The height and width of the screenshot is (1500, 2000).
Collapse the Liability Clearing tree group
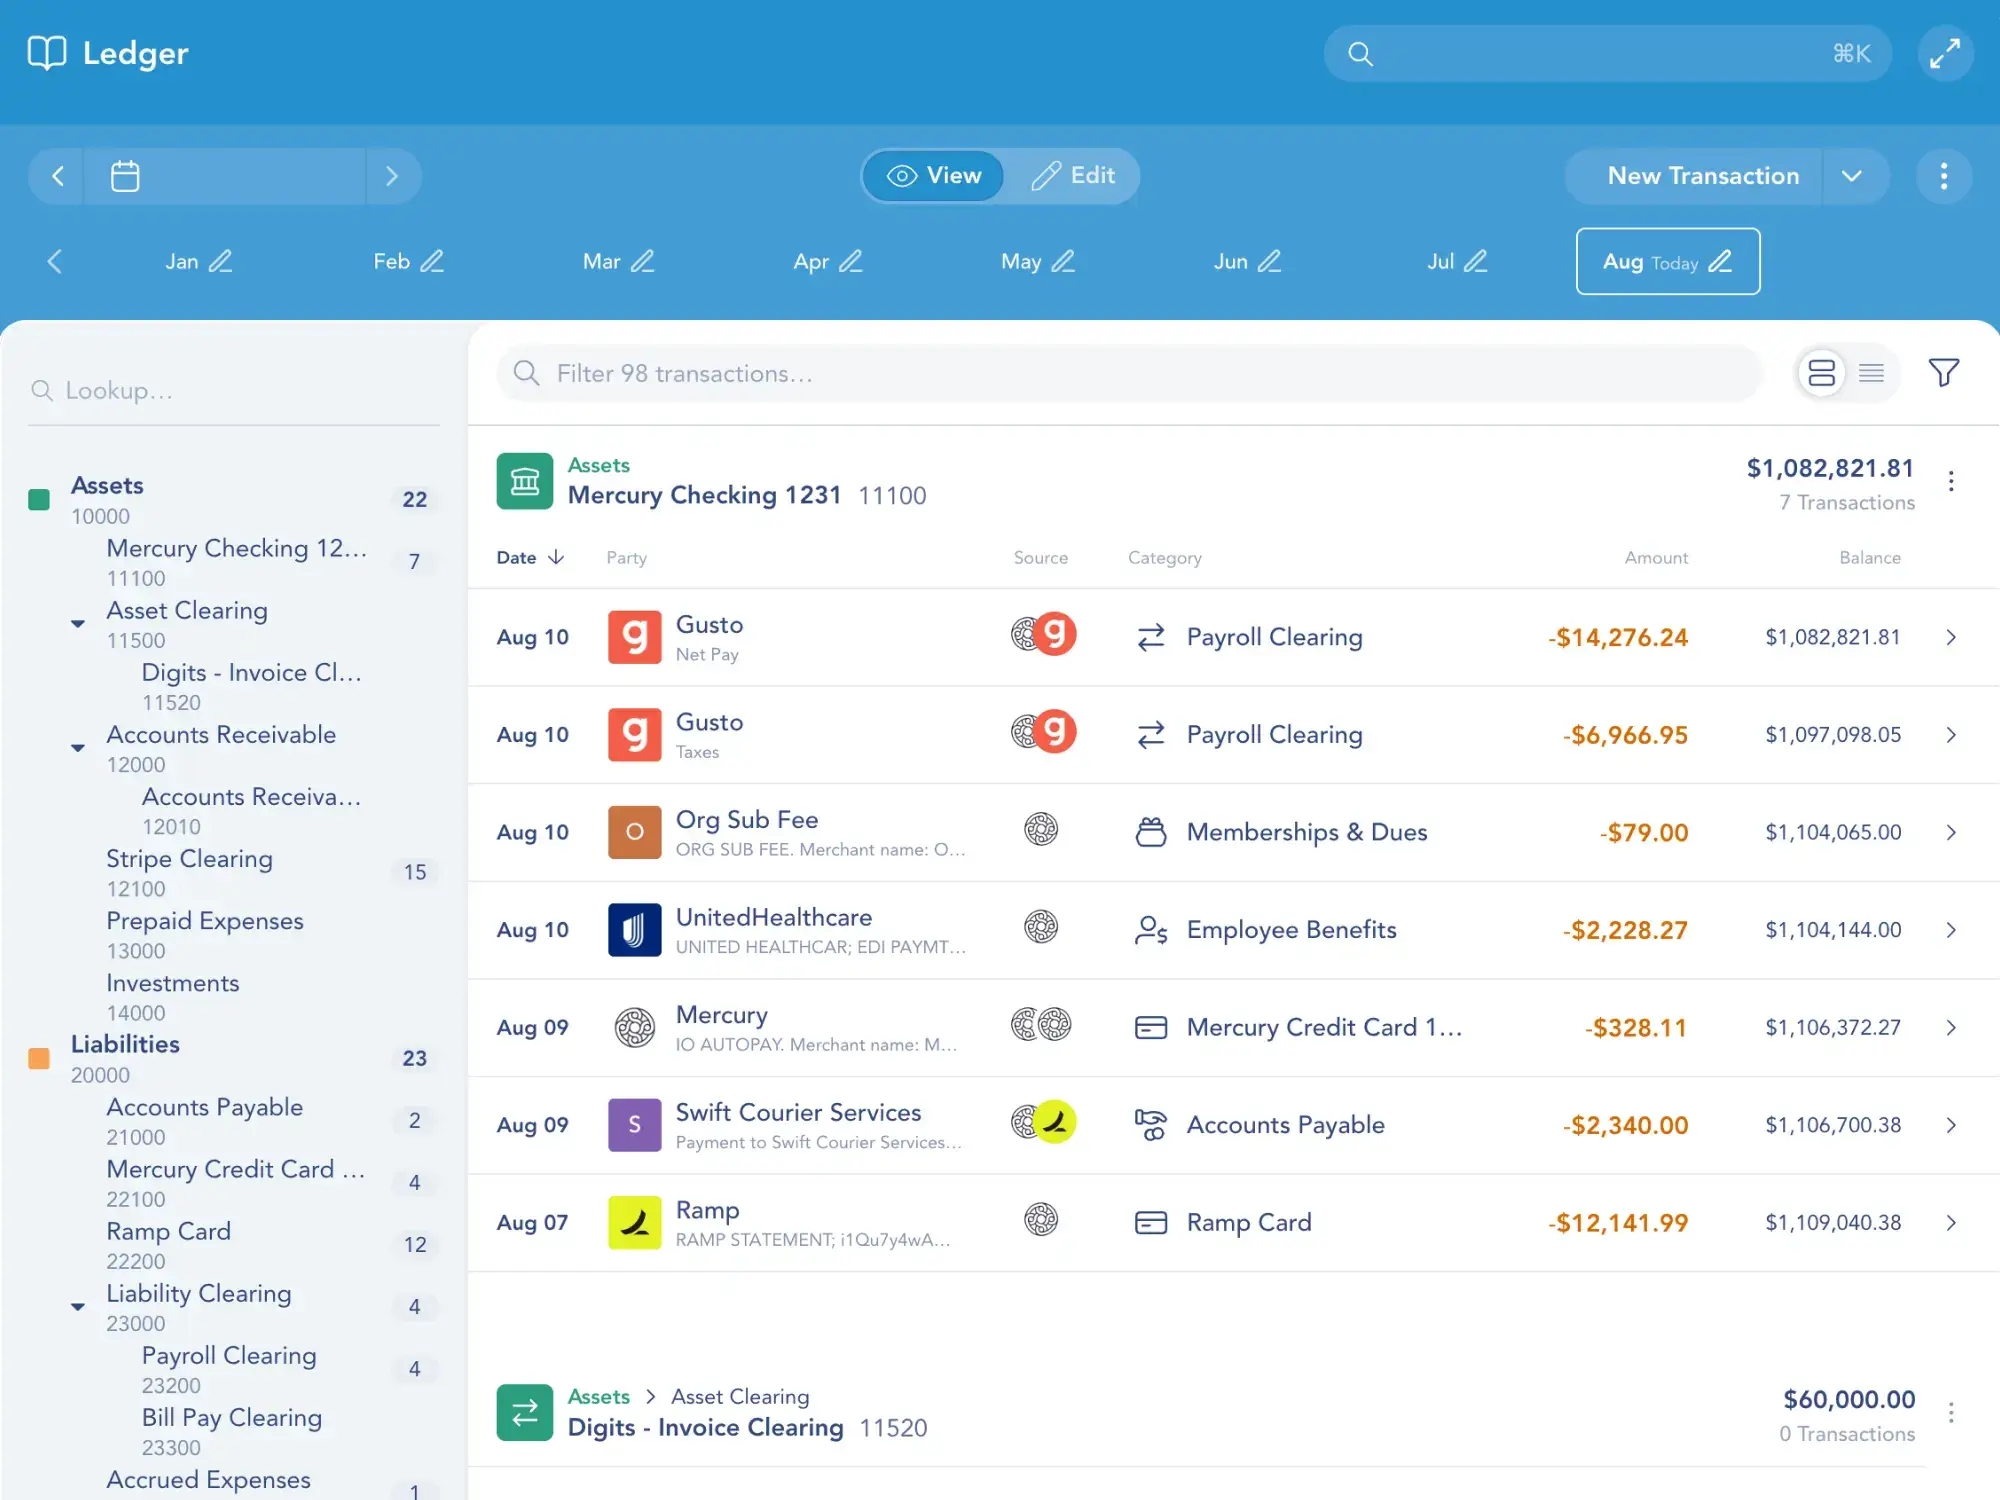point(78,1307)
